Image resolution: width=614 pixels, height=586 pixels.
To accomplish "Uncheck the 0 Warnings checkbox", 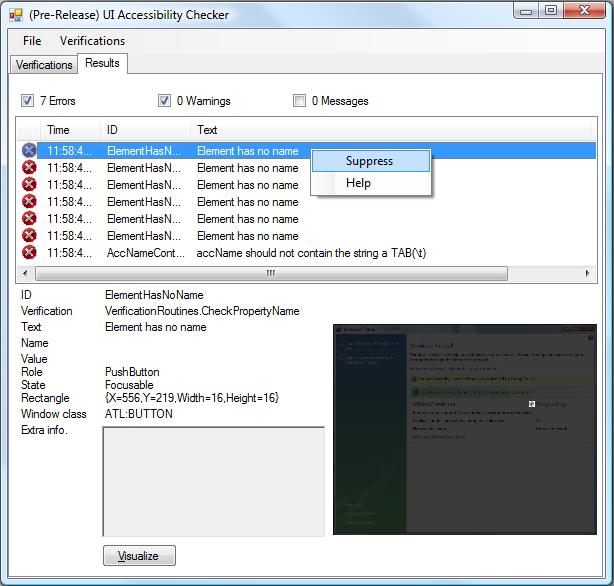I will (x=164, y=101).
